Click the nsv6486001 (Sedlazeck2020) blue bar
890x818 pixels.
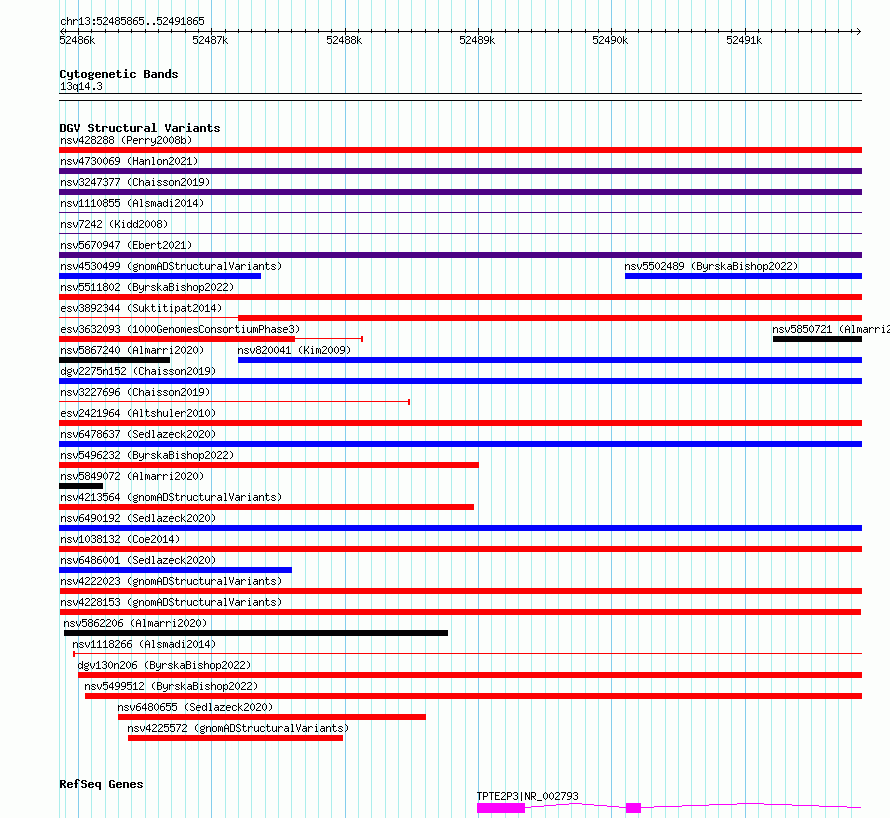[x=175, y=570]
